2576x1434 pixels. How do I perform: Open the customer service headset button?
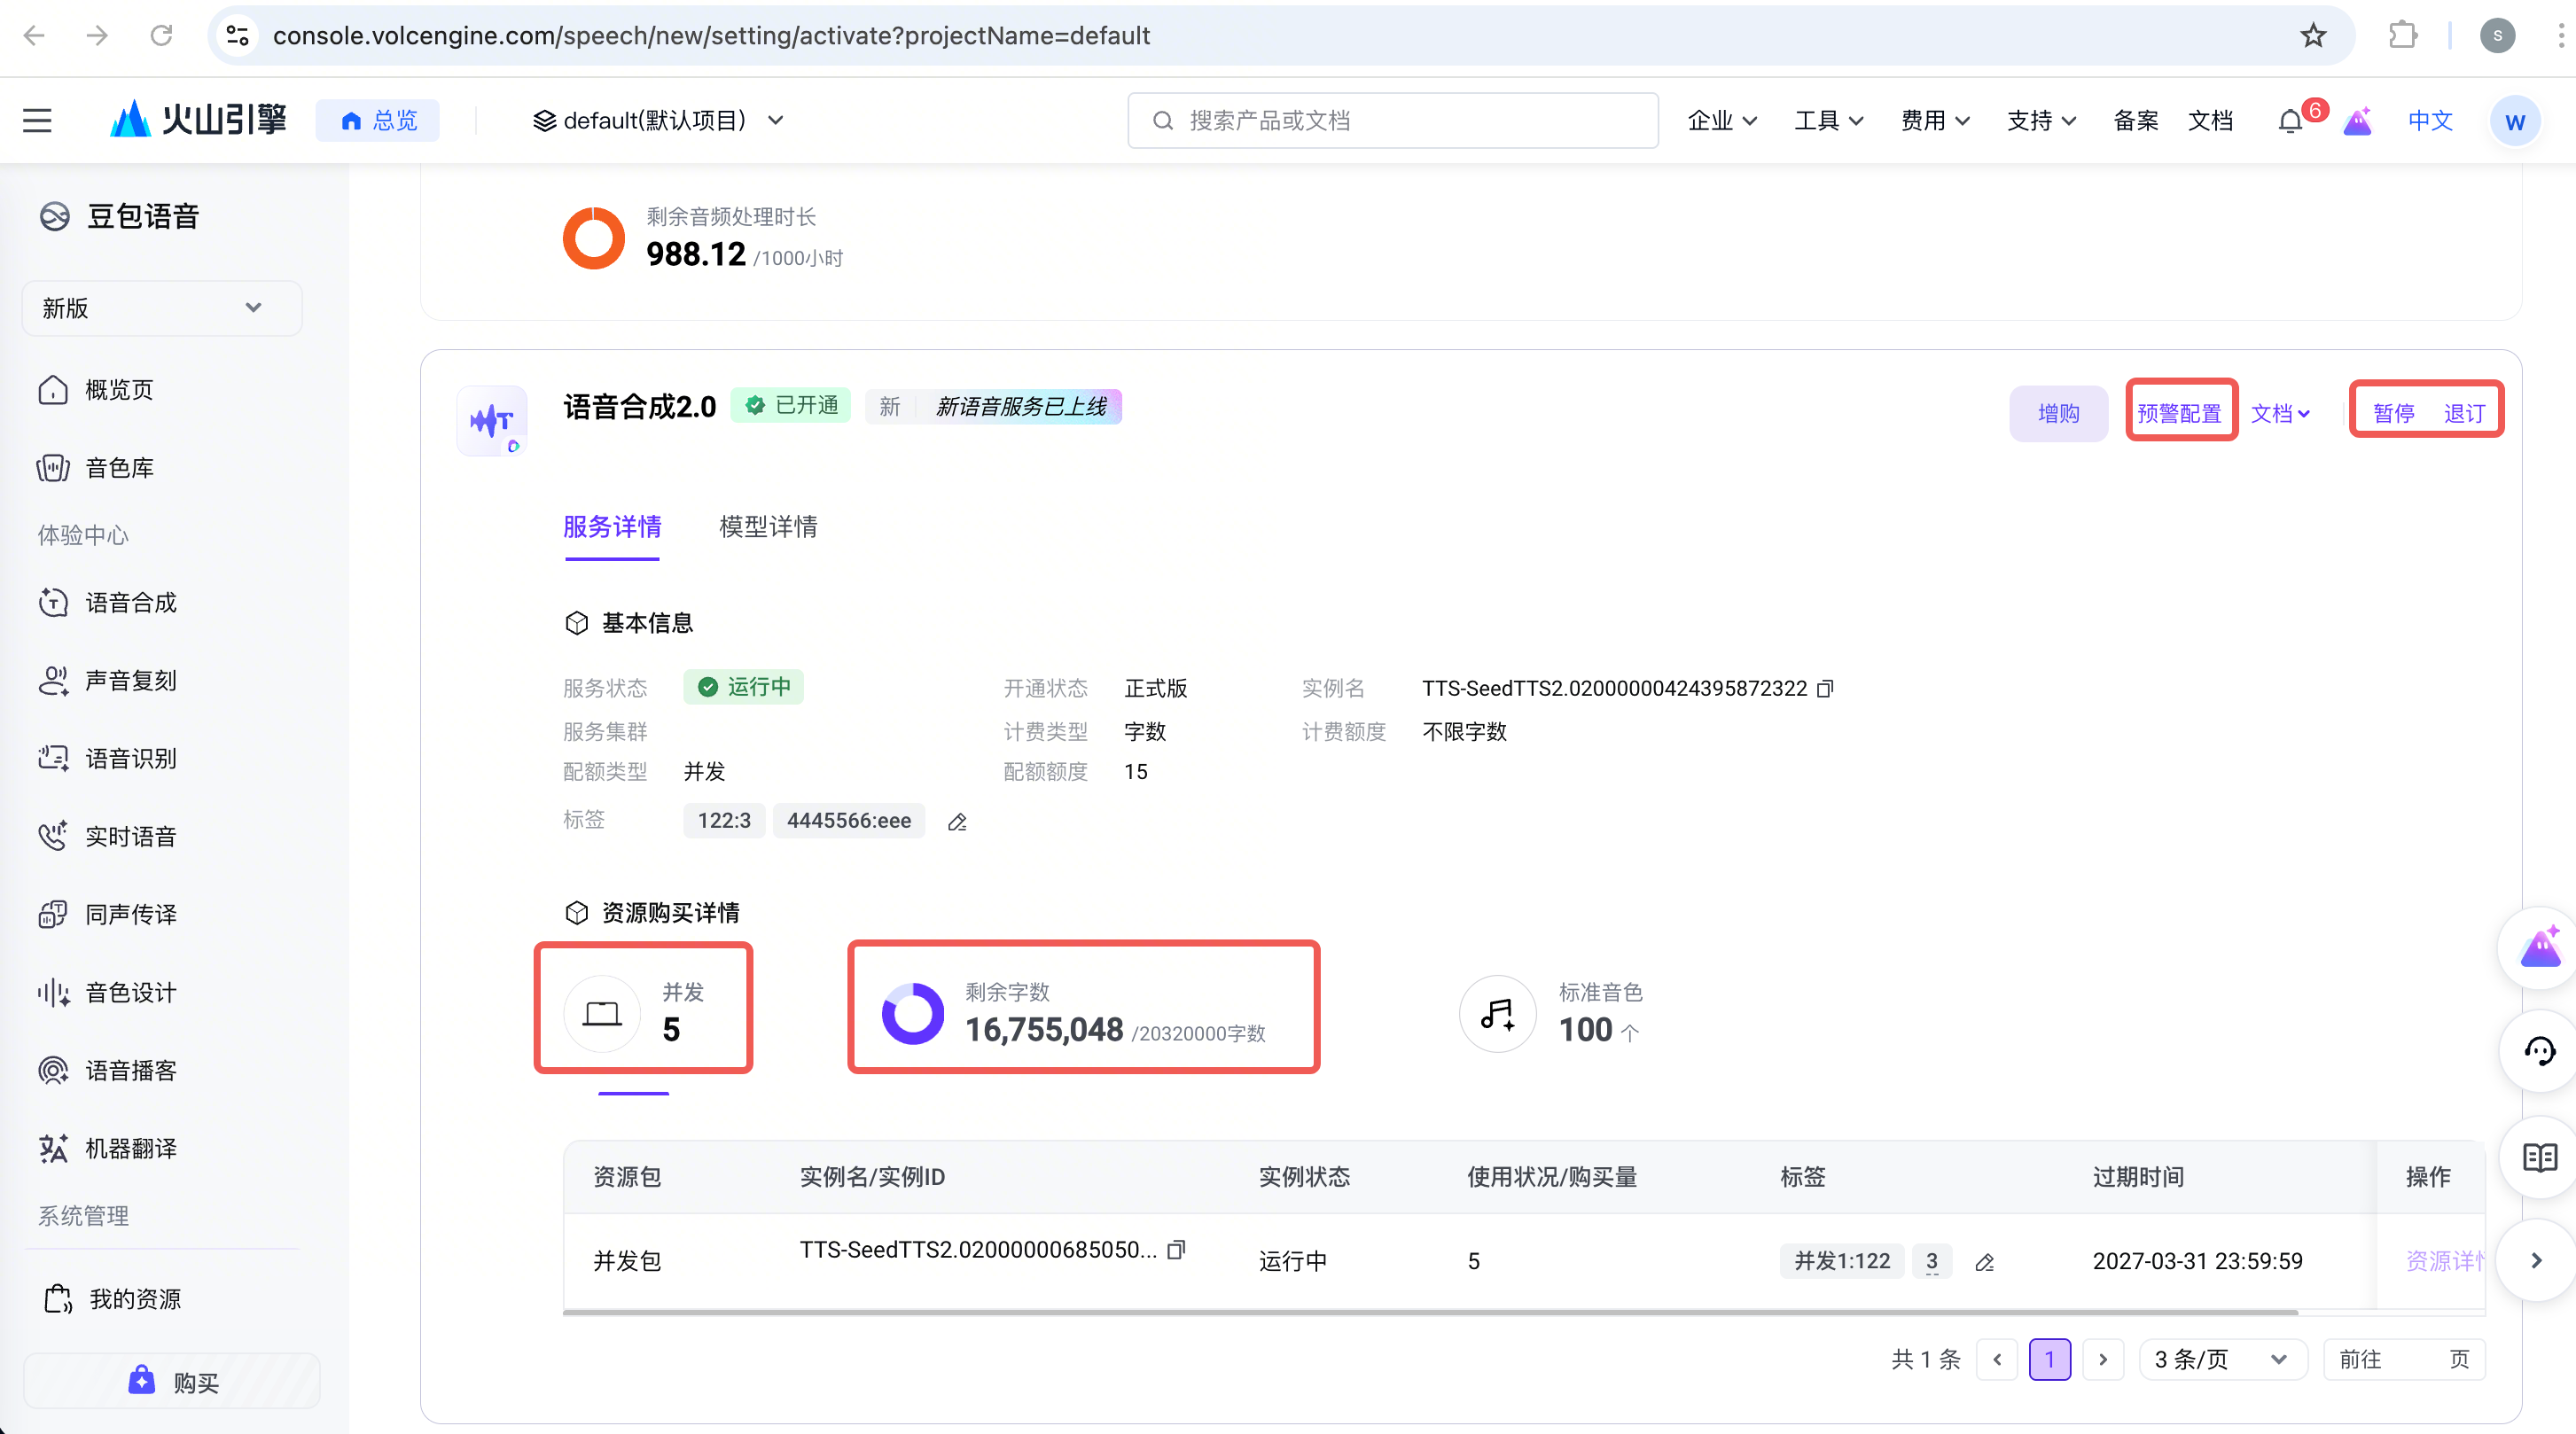2540,1051
